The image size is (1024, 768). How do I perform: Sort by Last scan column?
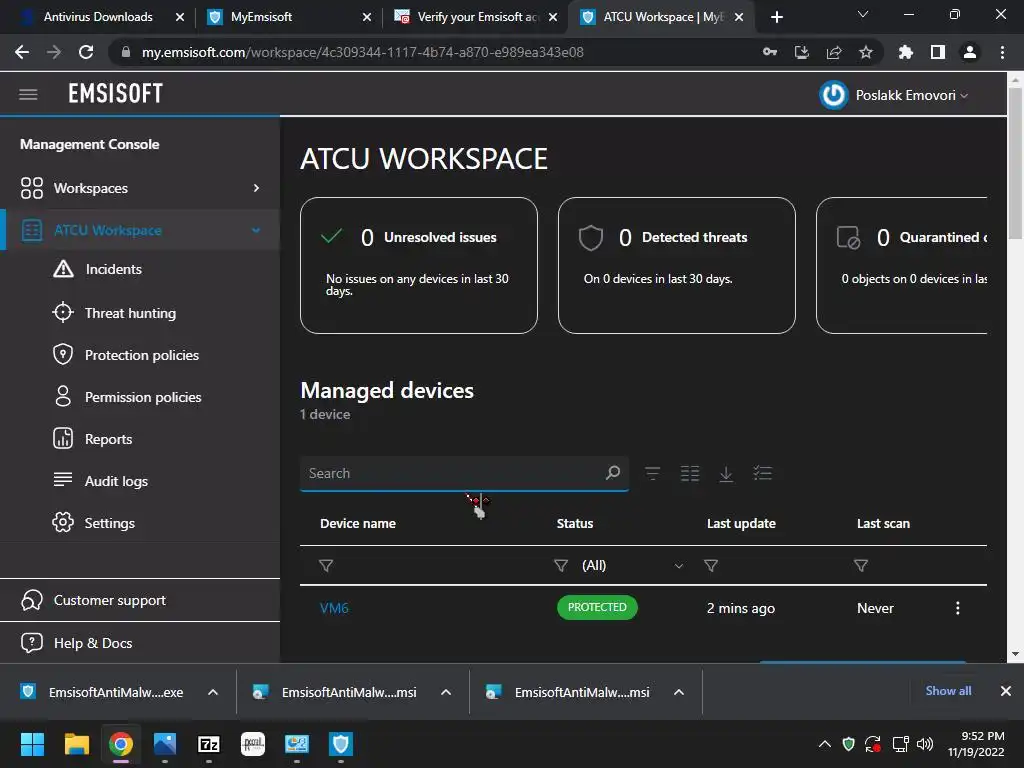coord(883,524)
